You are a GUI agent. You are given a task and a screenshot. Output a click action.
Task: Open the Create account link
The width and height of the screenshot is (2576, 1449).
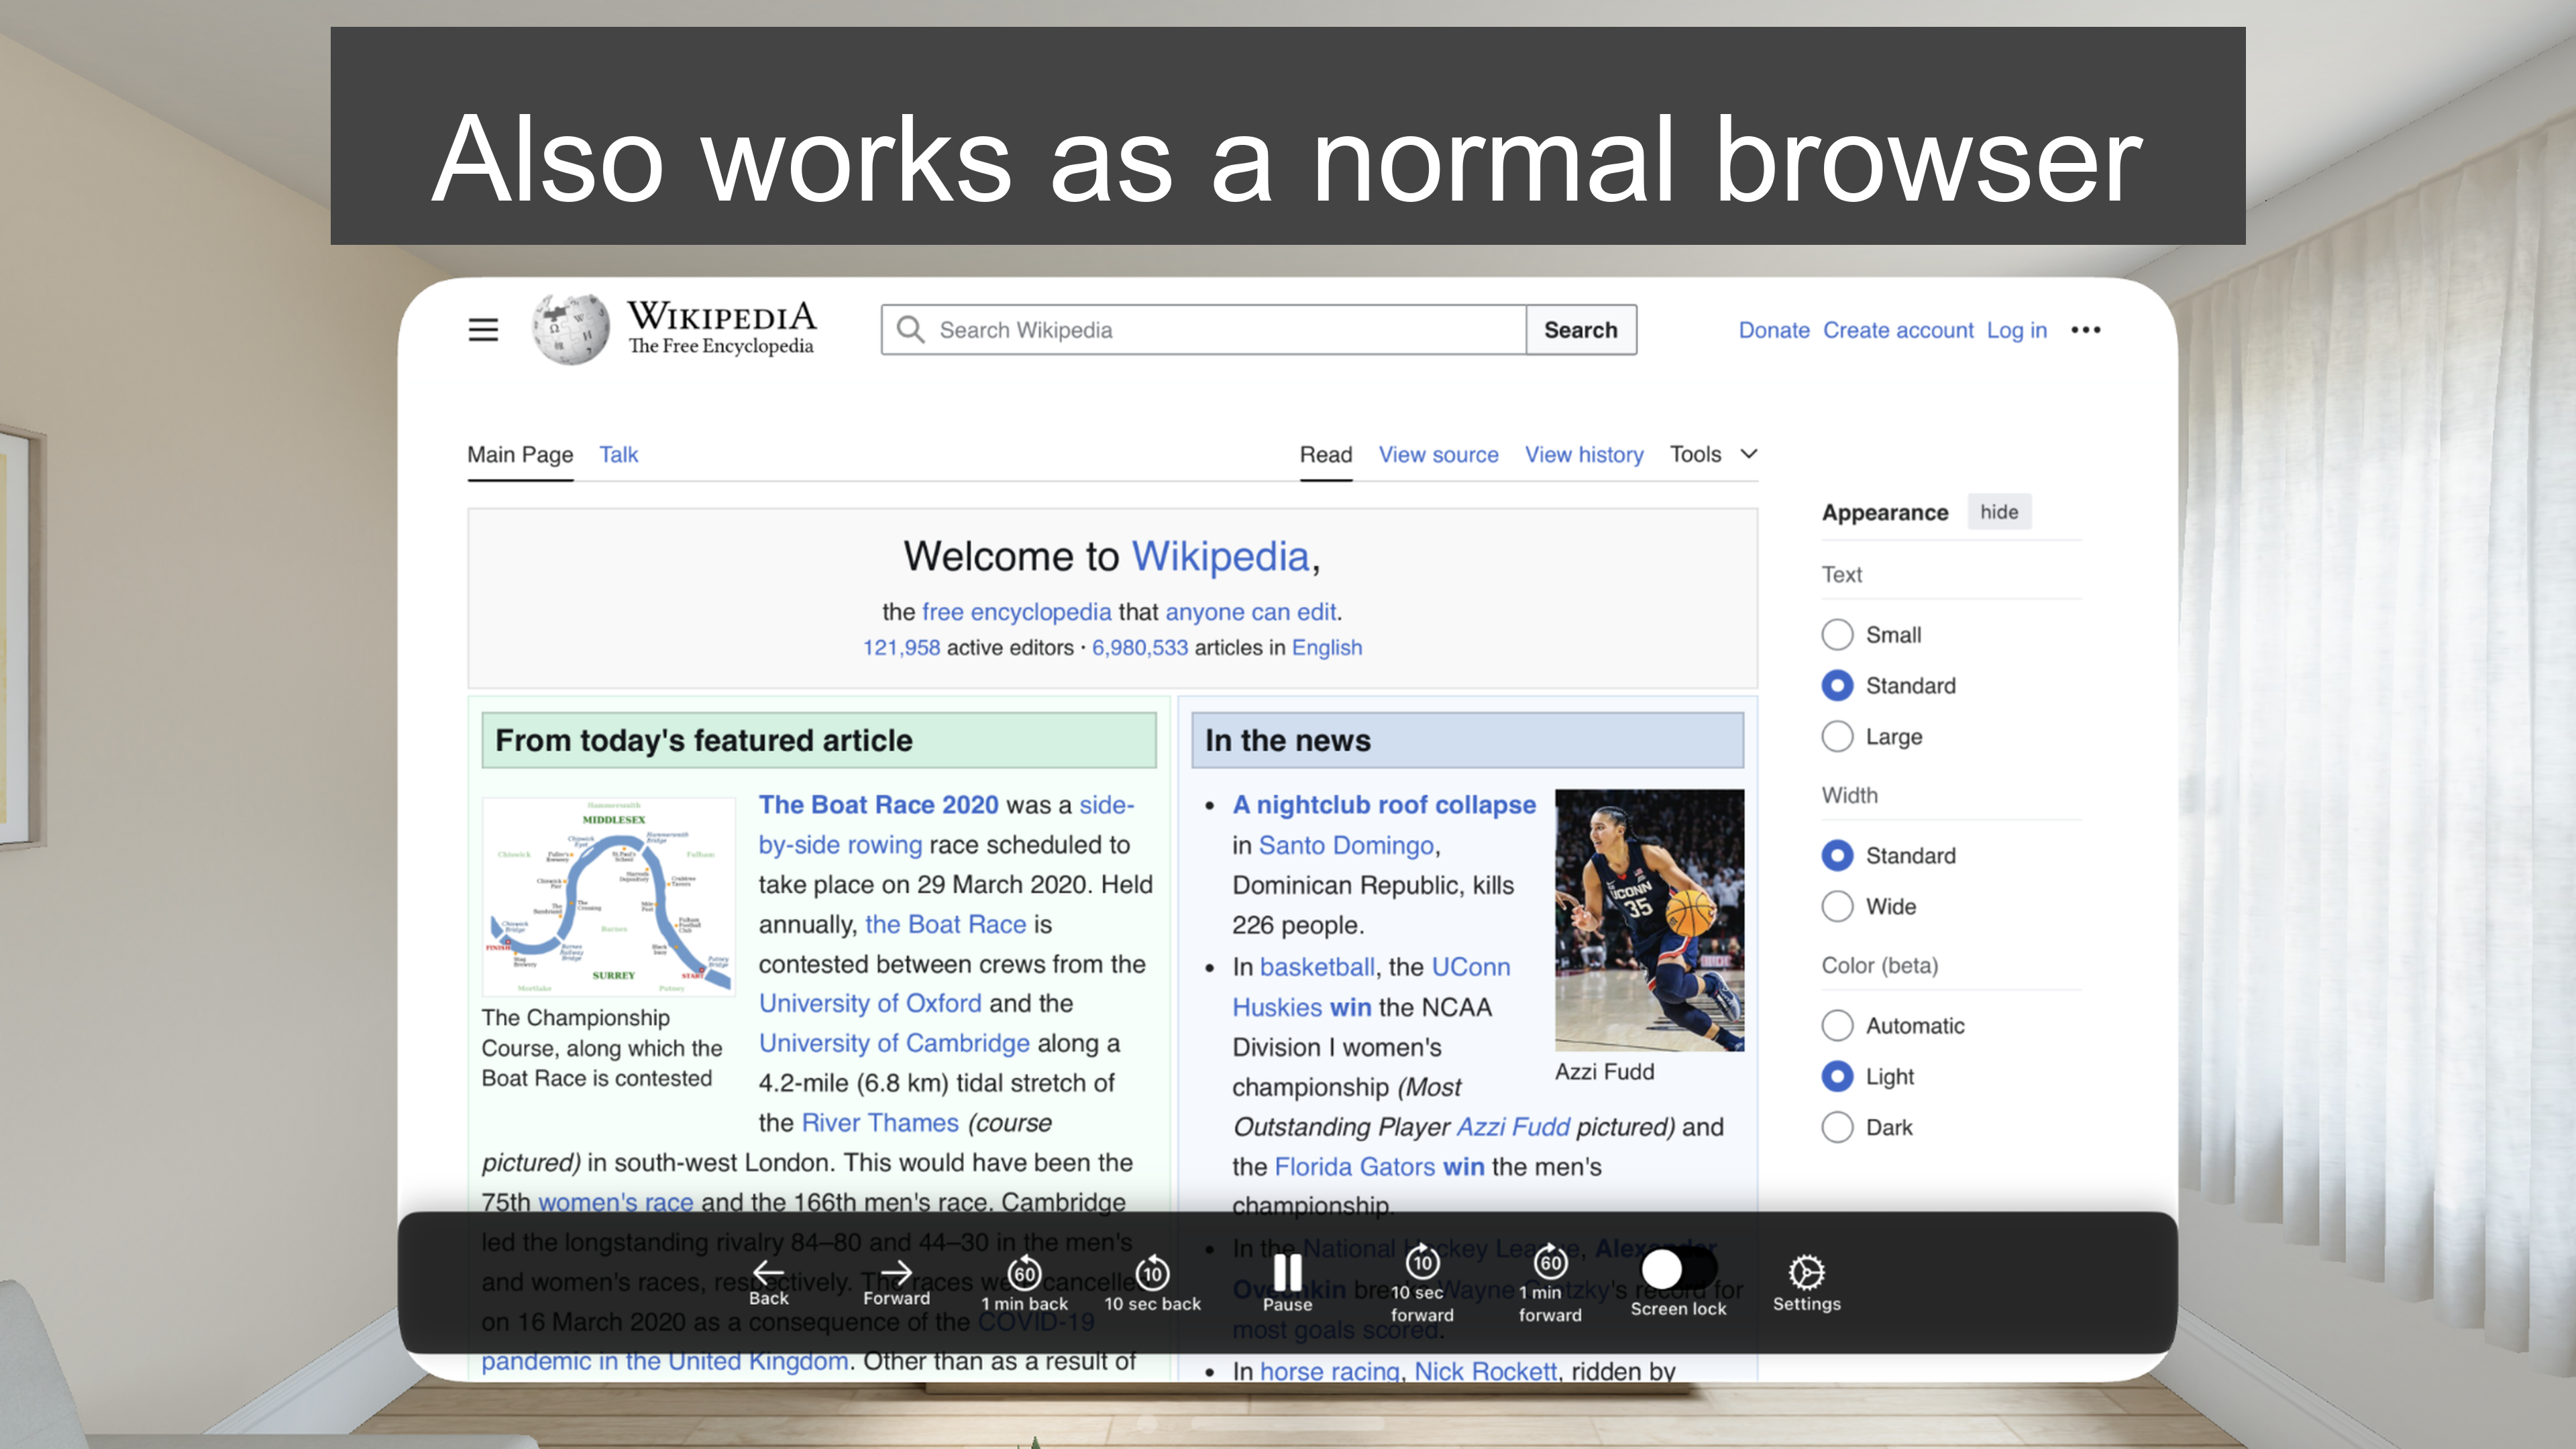[x=1897, y=330]
